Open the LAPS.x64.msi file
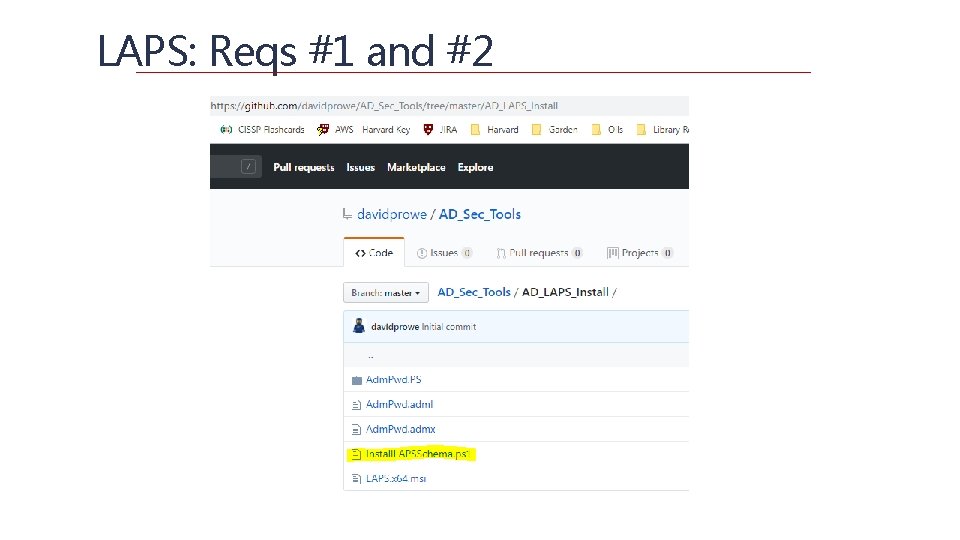The height and width of the screenshot is (540, 960). pos(396,478)
